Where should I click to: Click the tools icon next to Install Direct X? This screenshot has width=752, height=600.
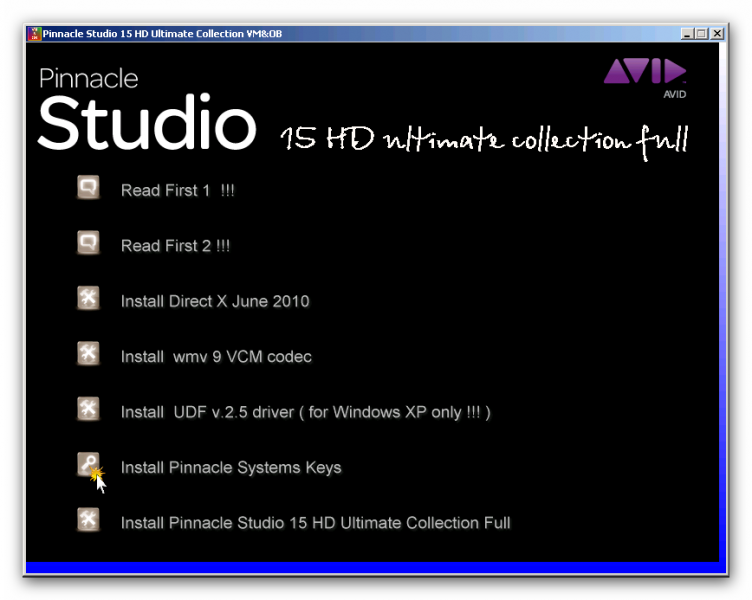point(88,298)
